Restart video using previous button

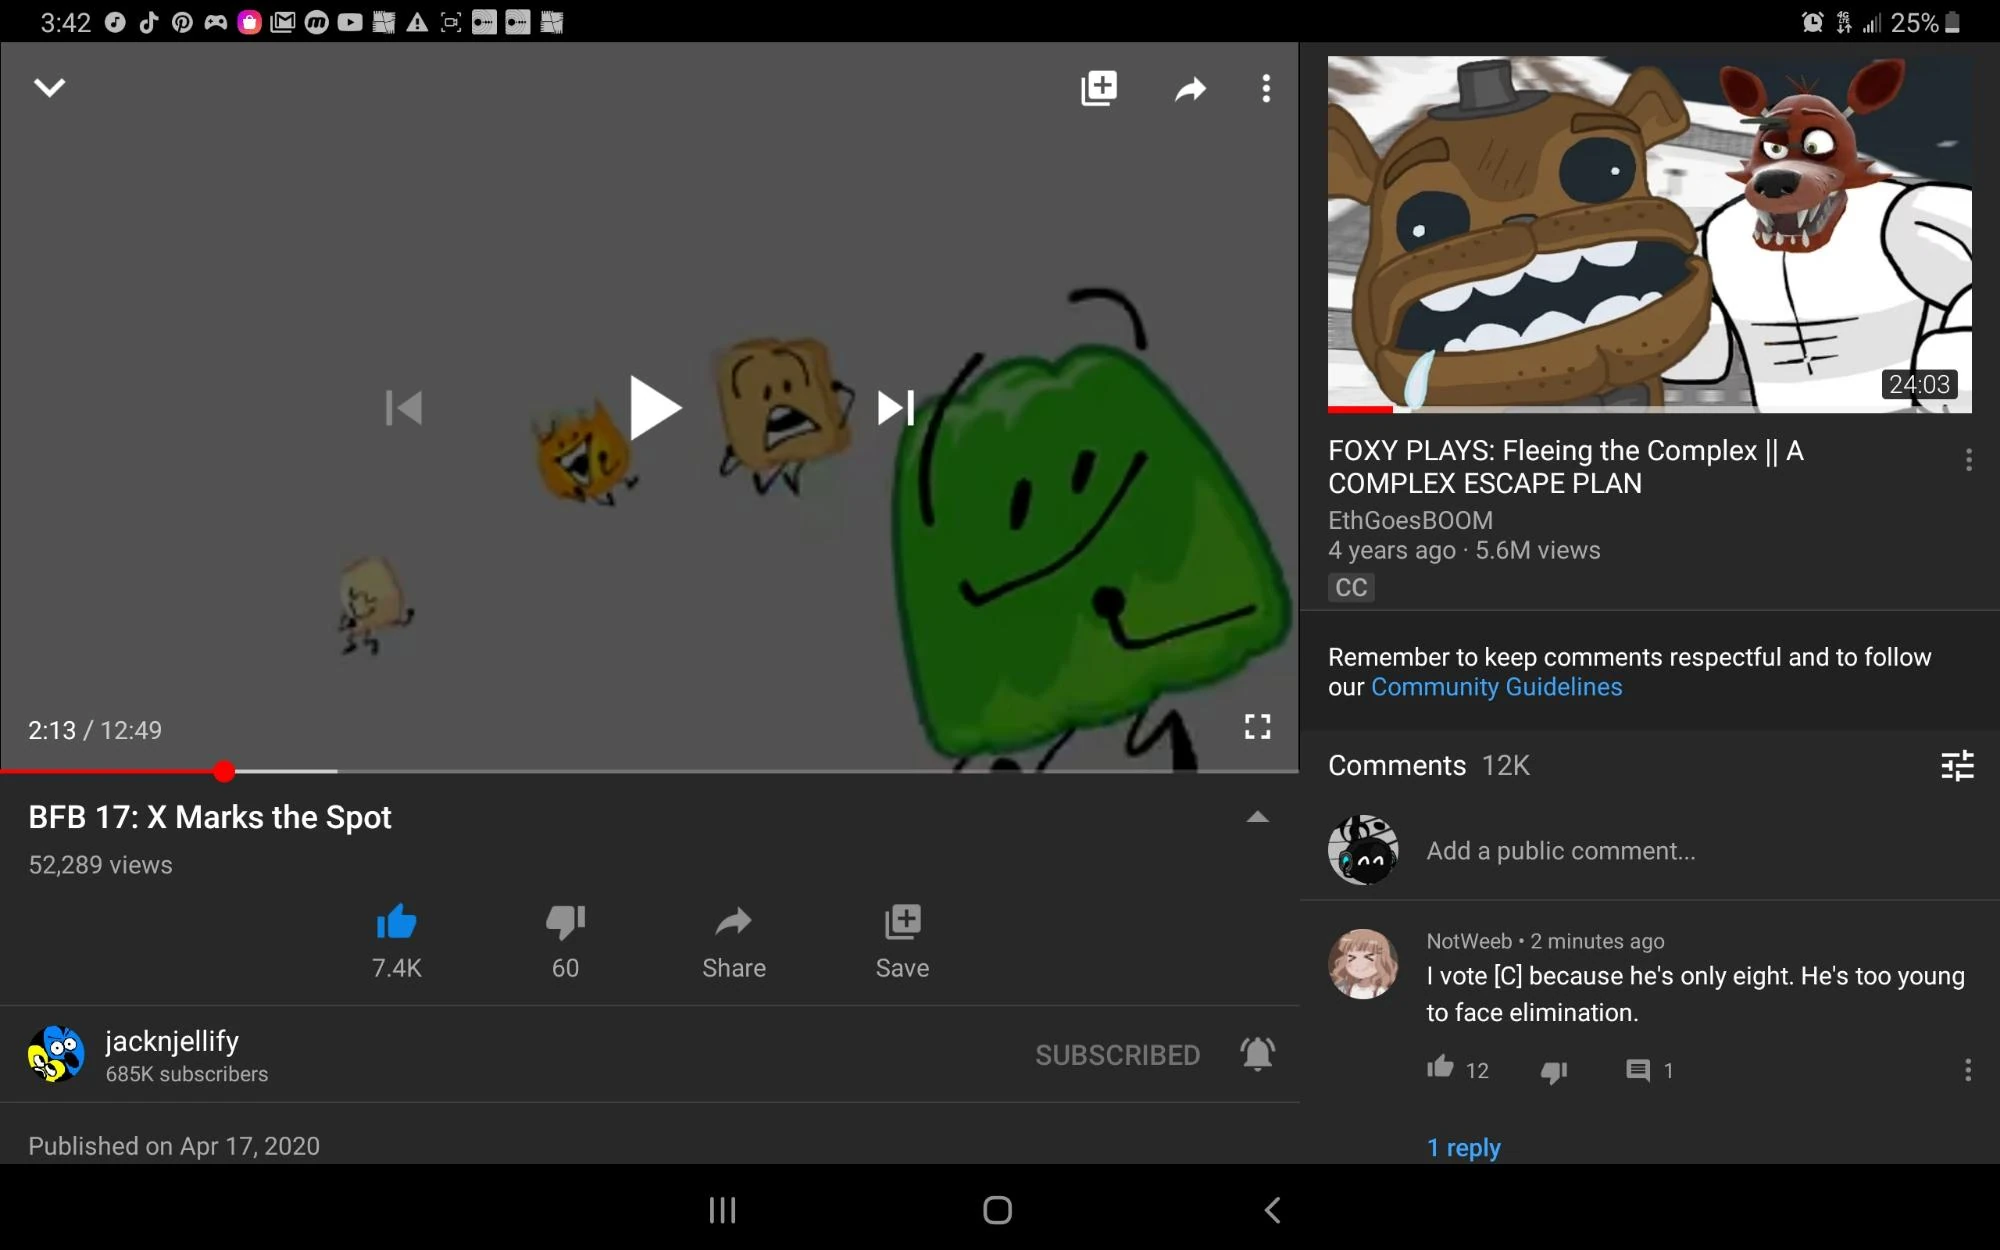pyautogui.click(x=403, y=408)
